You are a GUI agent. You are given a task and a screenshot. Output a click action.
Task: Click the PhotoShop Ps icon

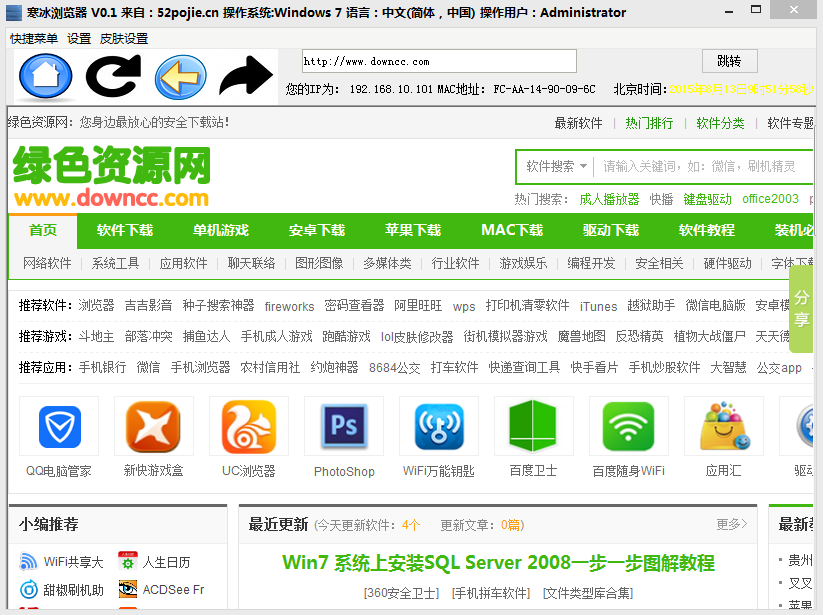click(344, 426)
